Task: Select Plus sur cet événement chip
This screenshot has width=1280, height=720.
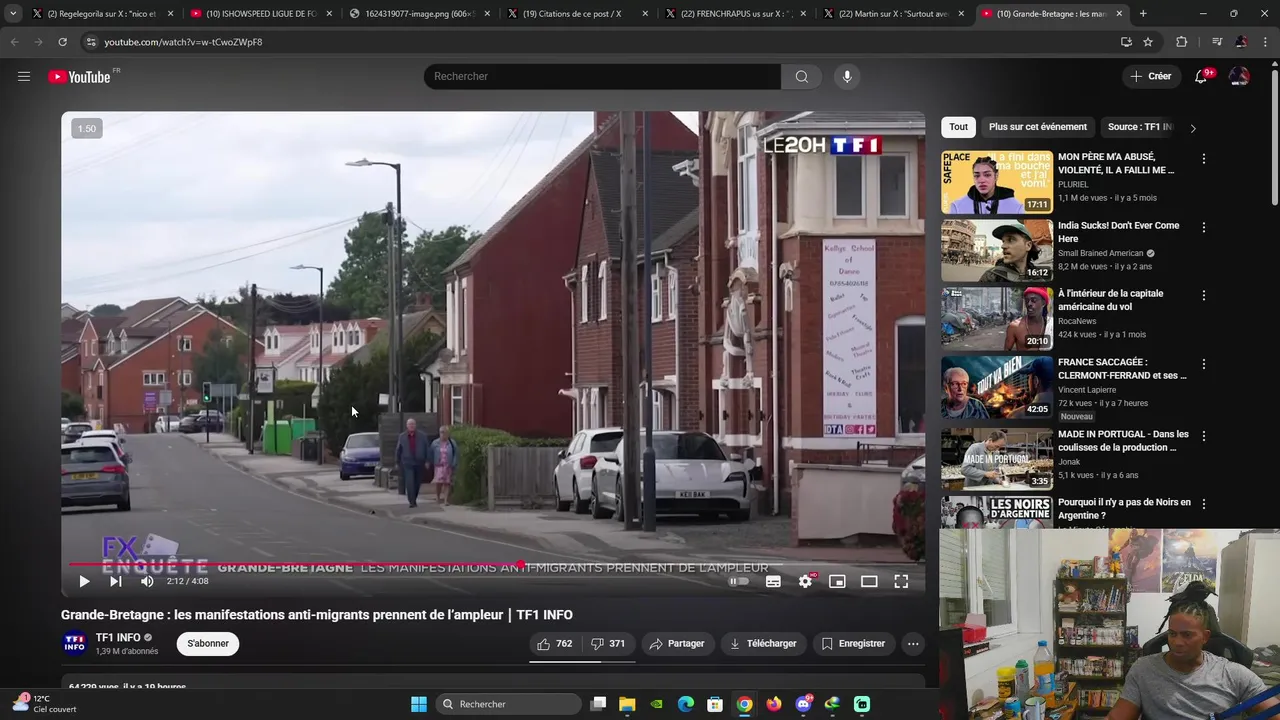Action: (x=1038, y=127)
